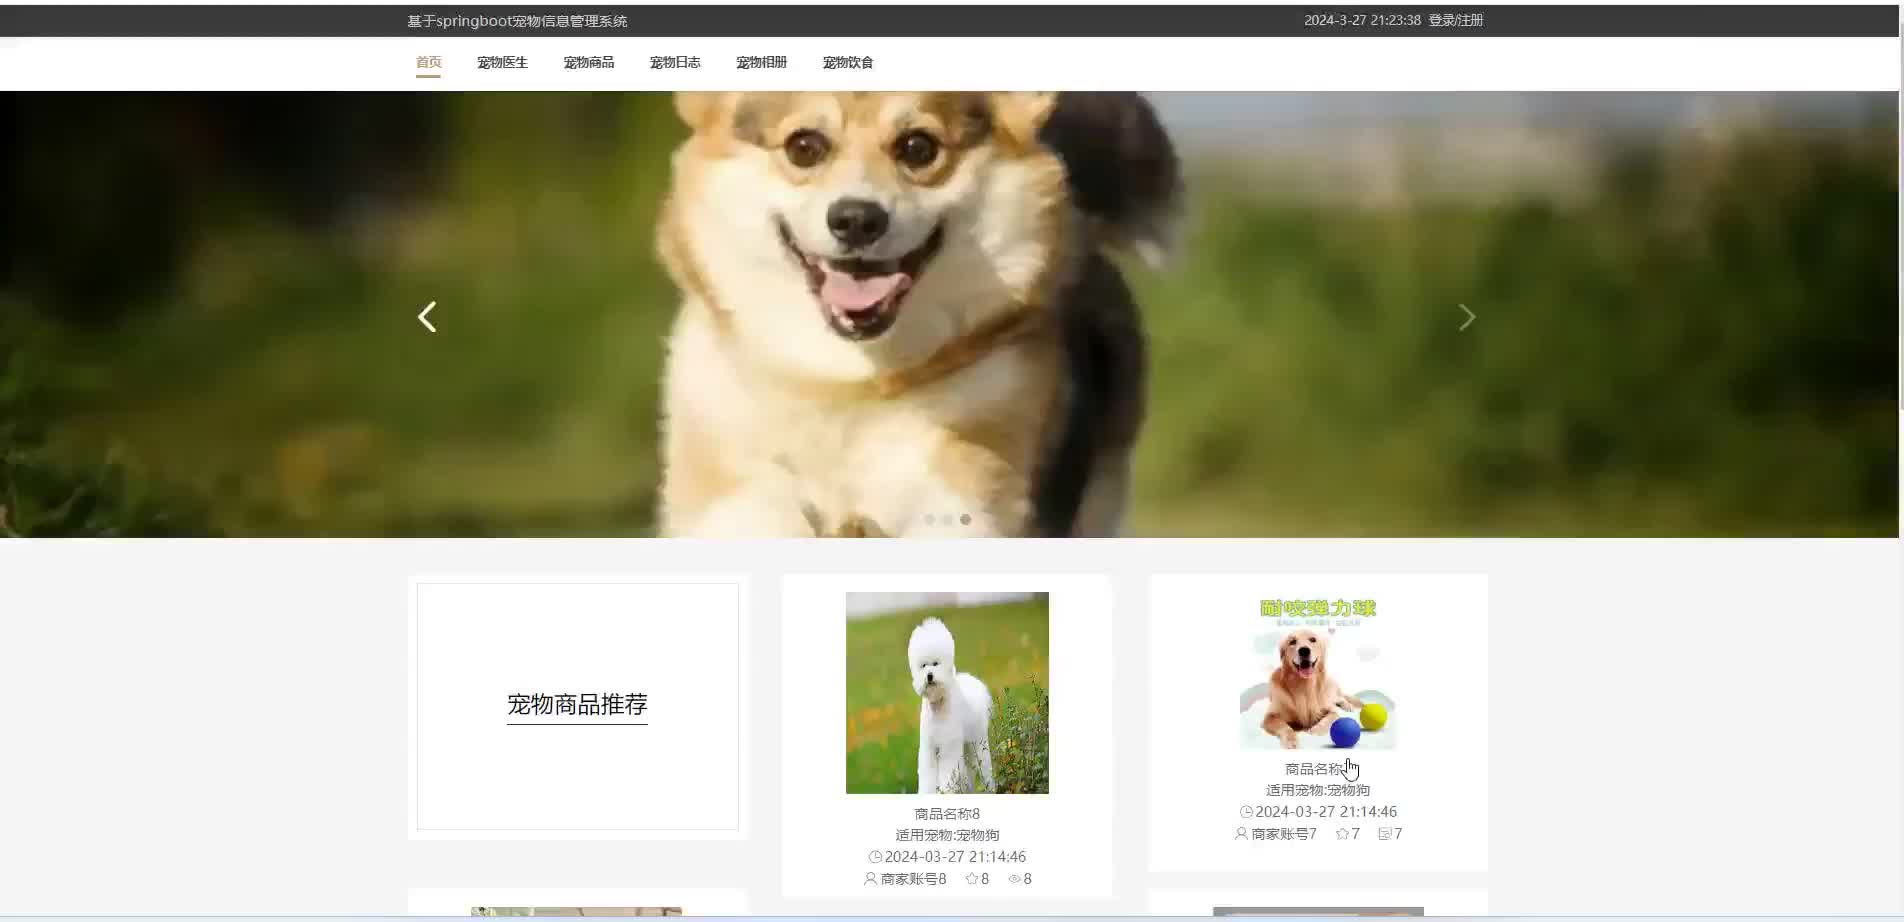Click the user icon beside 商家账号8
1904x922 pixels.
point(870,879)
